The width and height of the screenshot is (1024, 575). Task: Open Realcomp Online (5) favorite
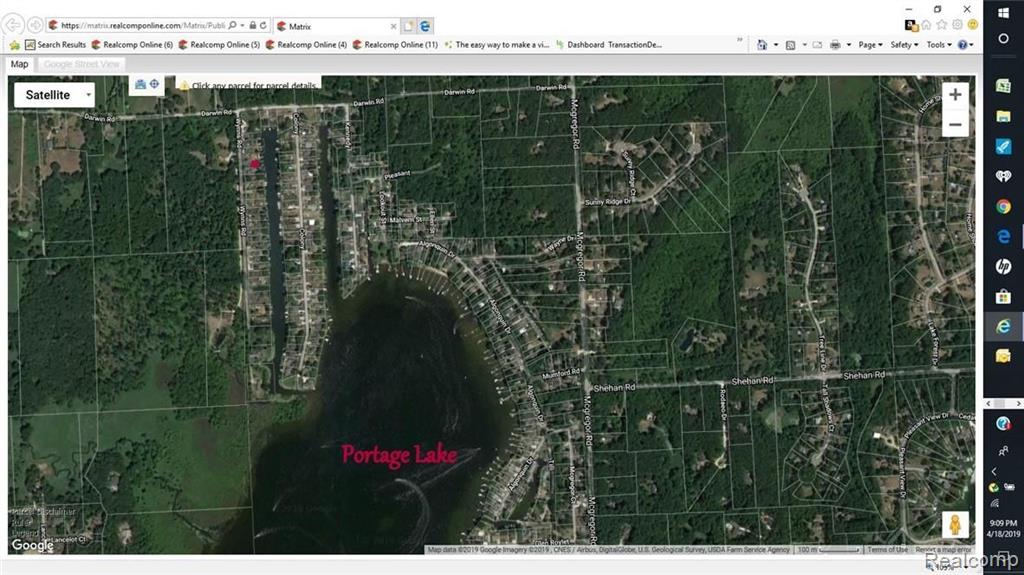219,45
